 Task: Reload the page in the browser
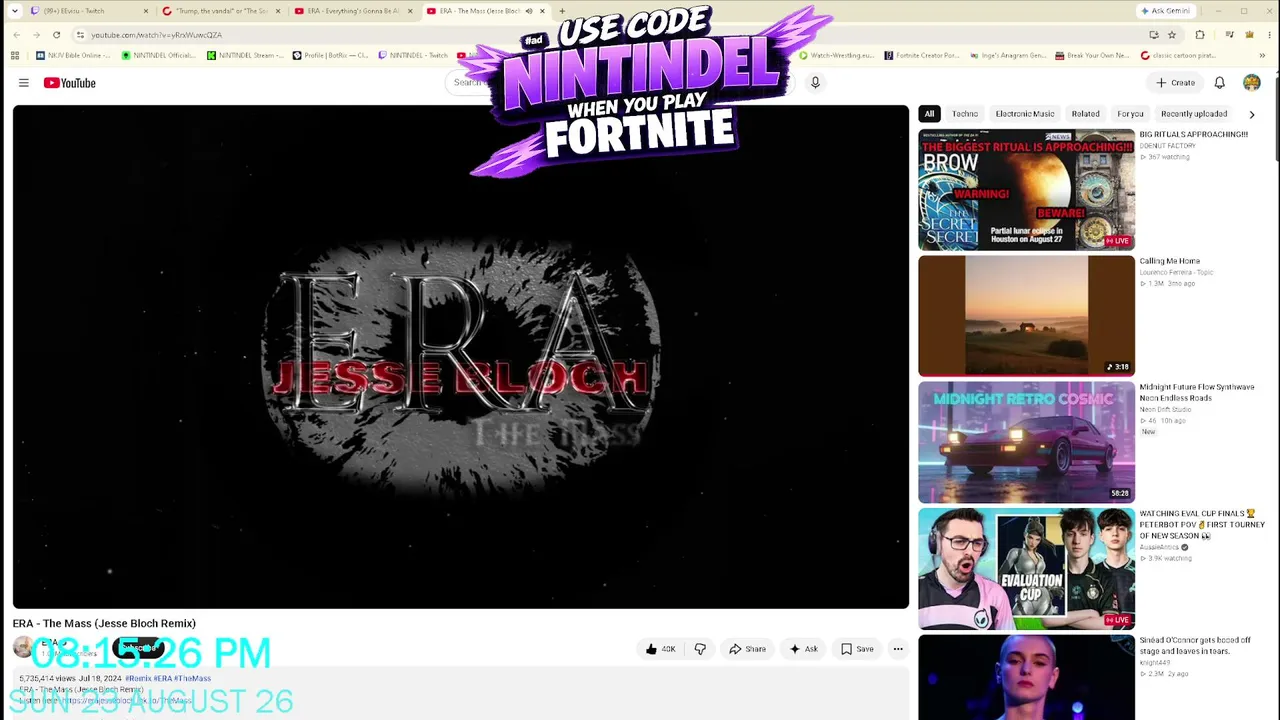(x=56, y=35)
